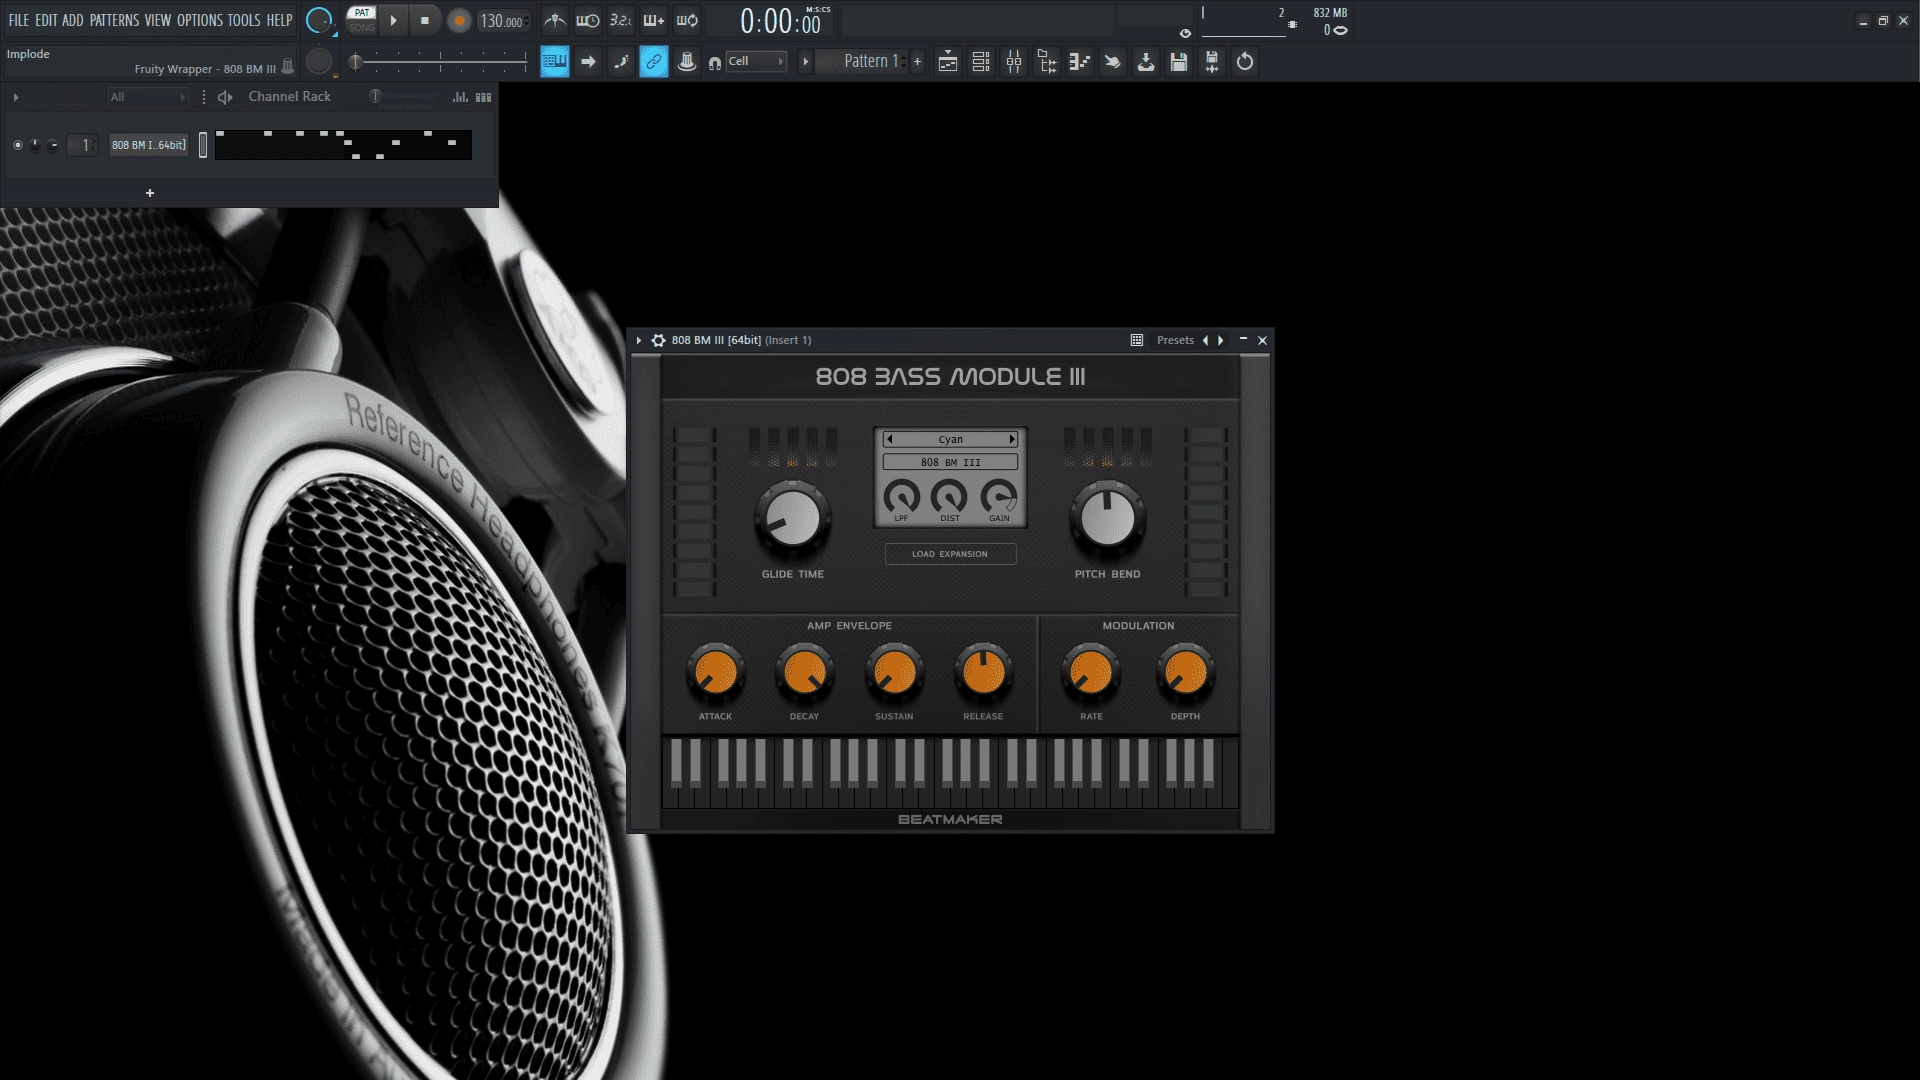Click the LOAD EXPANSION button

pyautogui.click(x=950, y=554)
